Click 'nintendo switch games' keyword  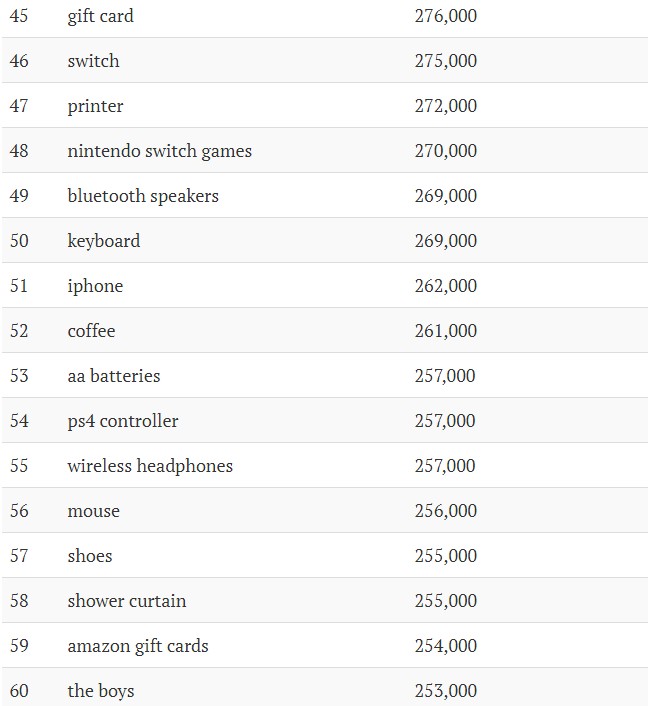click(159, 151)
